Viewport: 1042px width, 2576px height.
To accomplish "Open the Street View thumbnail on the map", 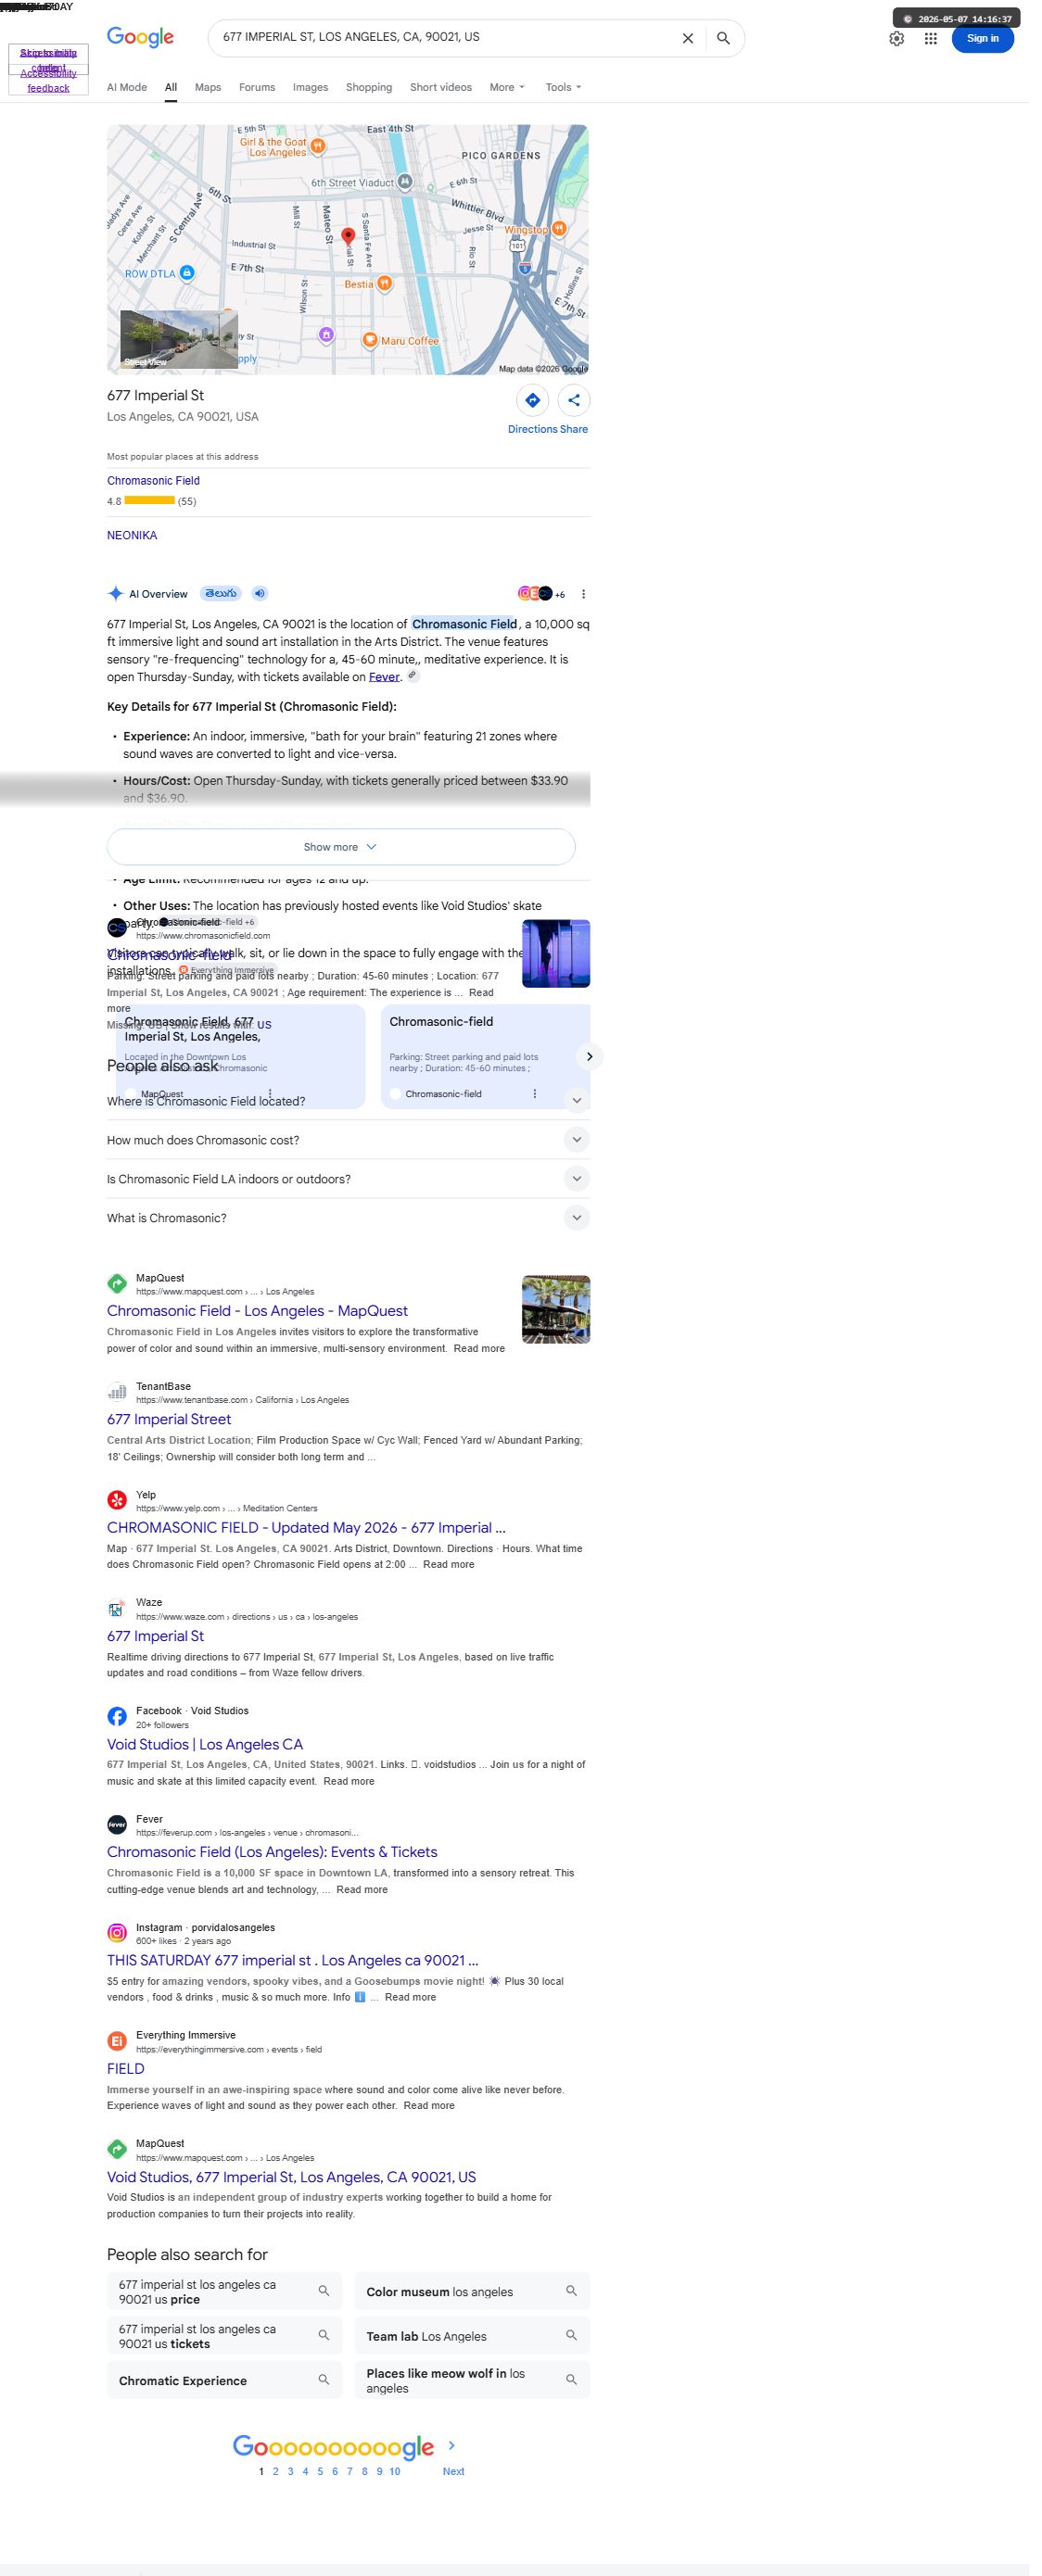I will 179,340.
